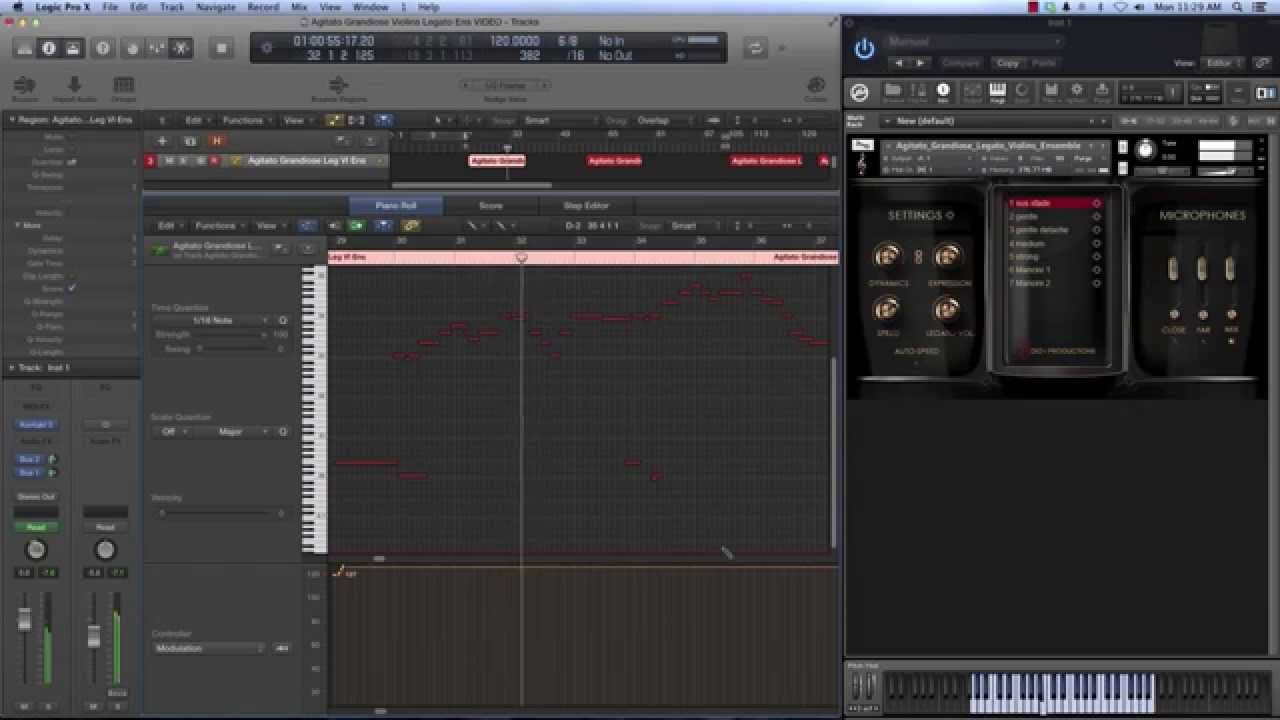This screenshot has height=720, width=1280.
Task: Click the Kontakt keyboard view icon
Action: pyautogui.click(x=997, y=92)
